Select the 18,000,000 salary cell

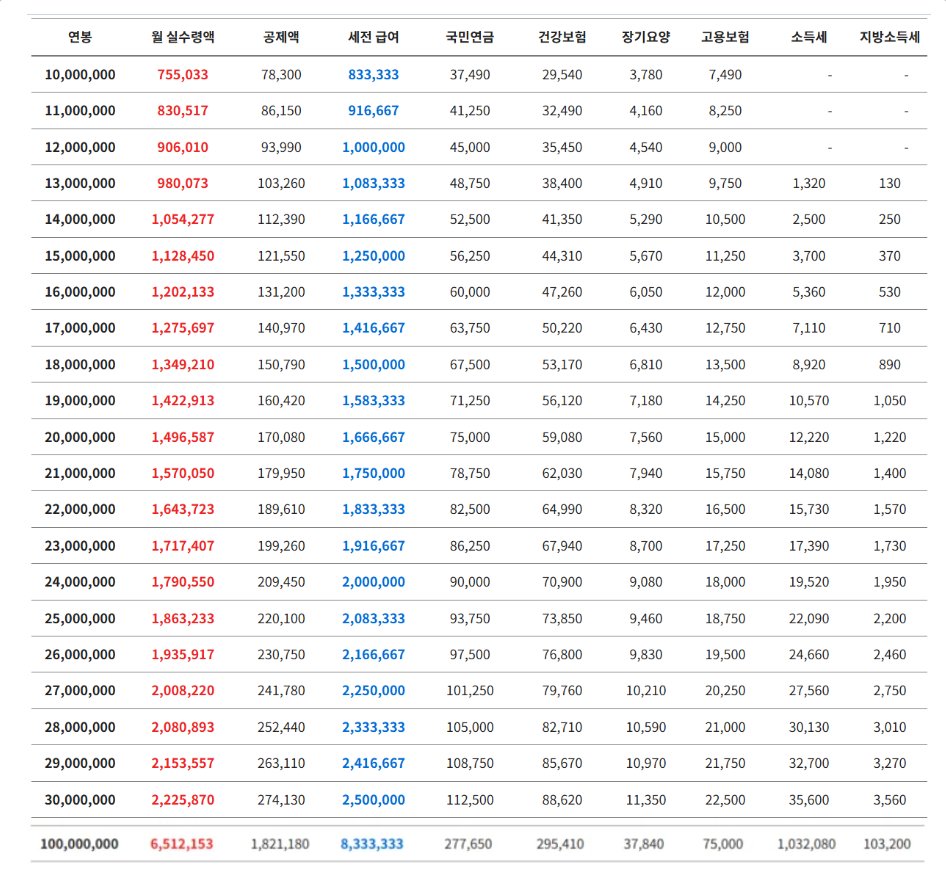pyautogui.click(x=80, y=364)
